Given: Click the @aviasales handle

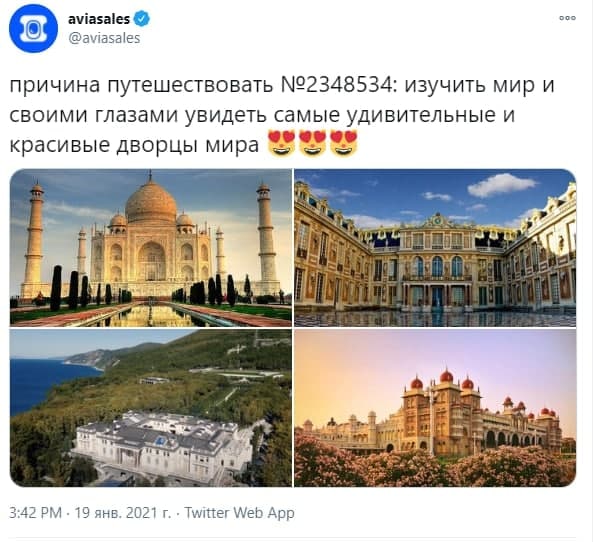Looking at the screenshot, I should click(104, 38).
